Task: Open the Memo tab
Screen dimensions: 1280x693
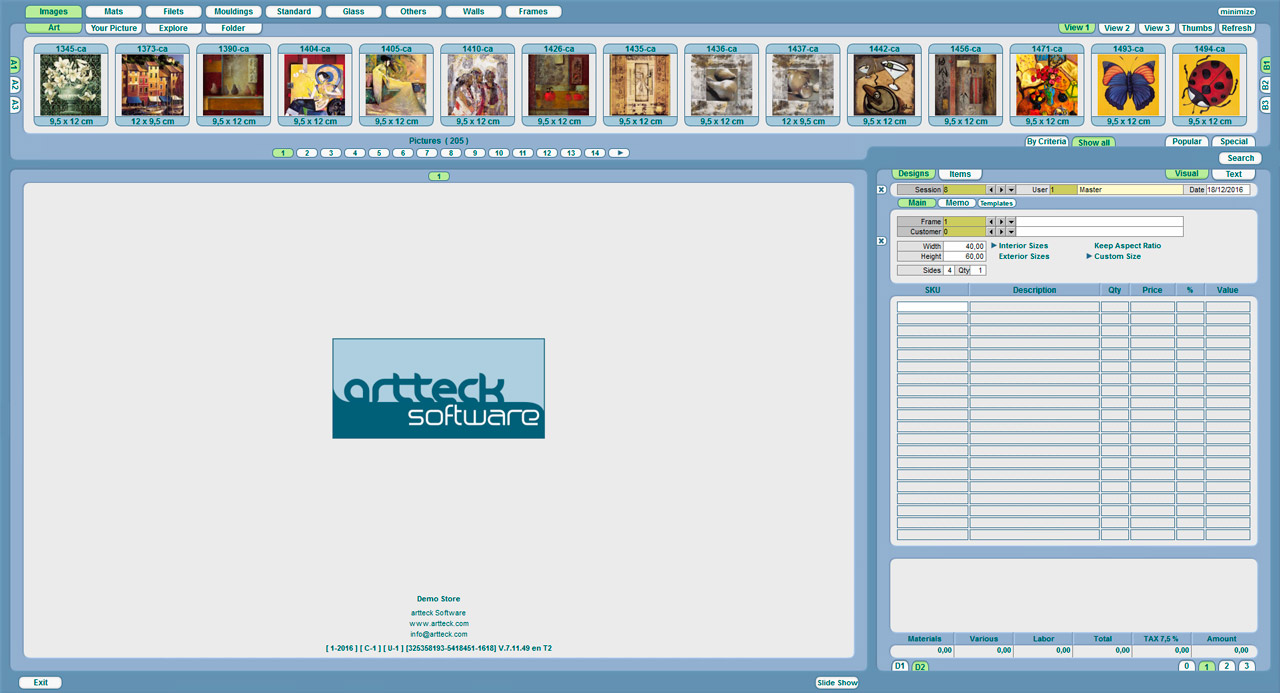Action: coord(957,203)
